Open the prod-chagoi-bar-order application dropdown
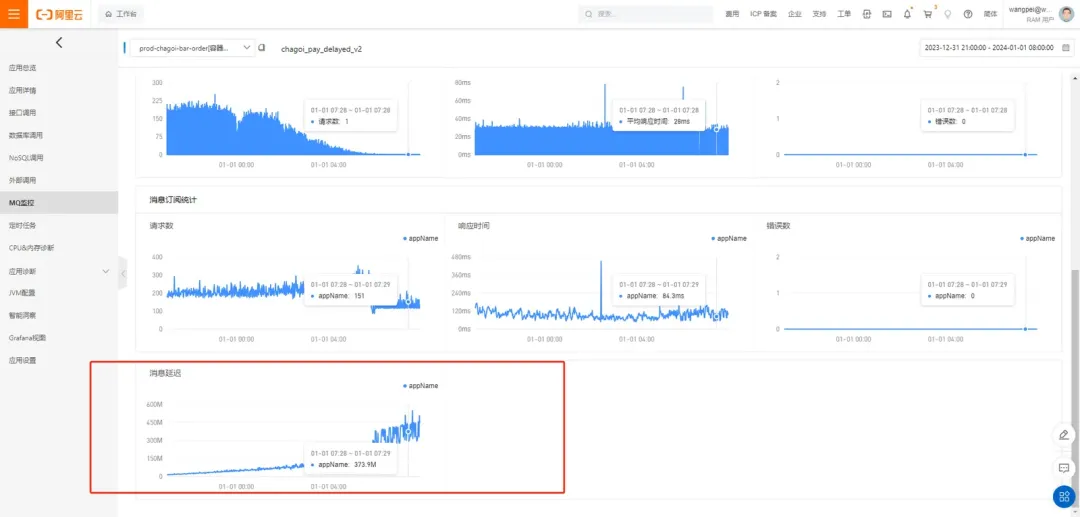Image resolution: width=1080 pixels, height=517 pixels. click(x=192, y=48)
